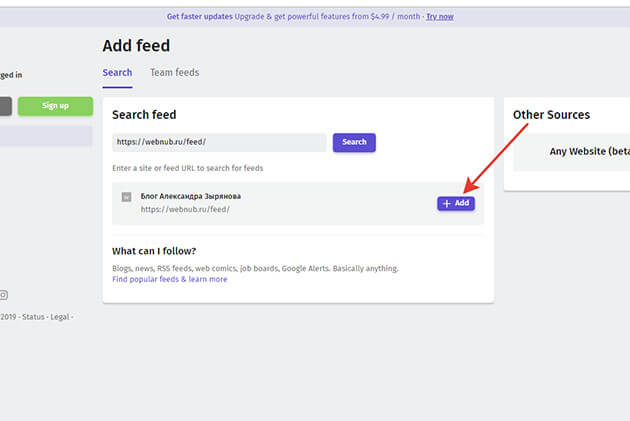The width and height of the screenshot is (630, 421).
Task: Click the green Sign up button
Action: [x=55, y=106]
